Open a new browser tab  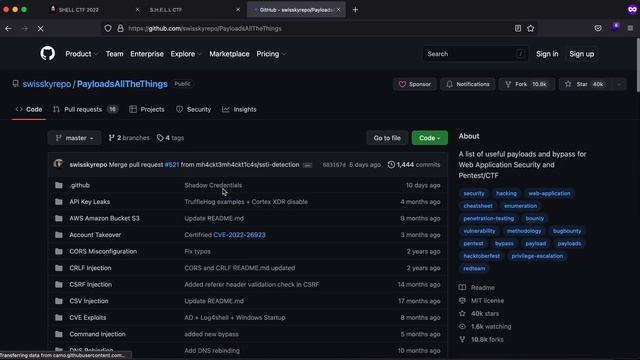[355, 9]
